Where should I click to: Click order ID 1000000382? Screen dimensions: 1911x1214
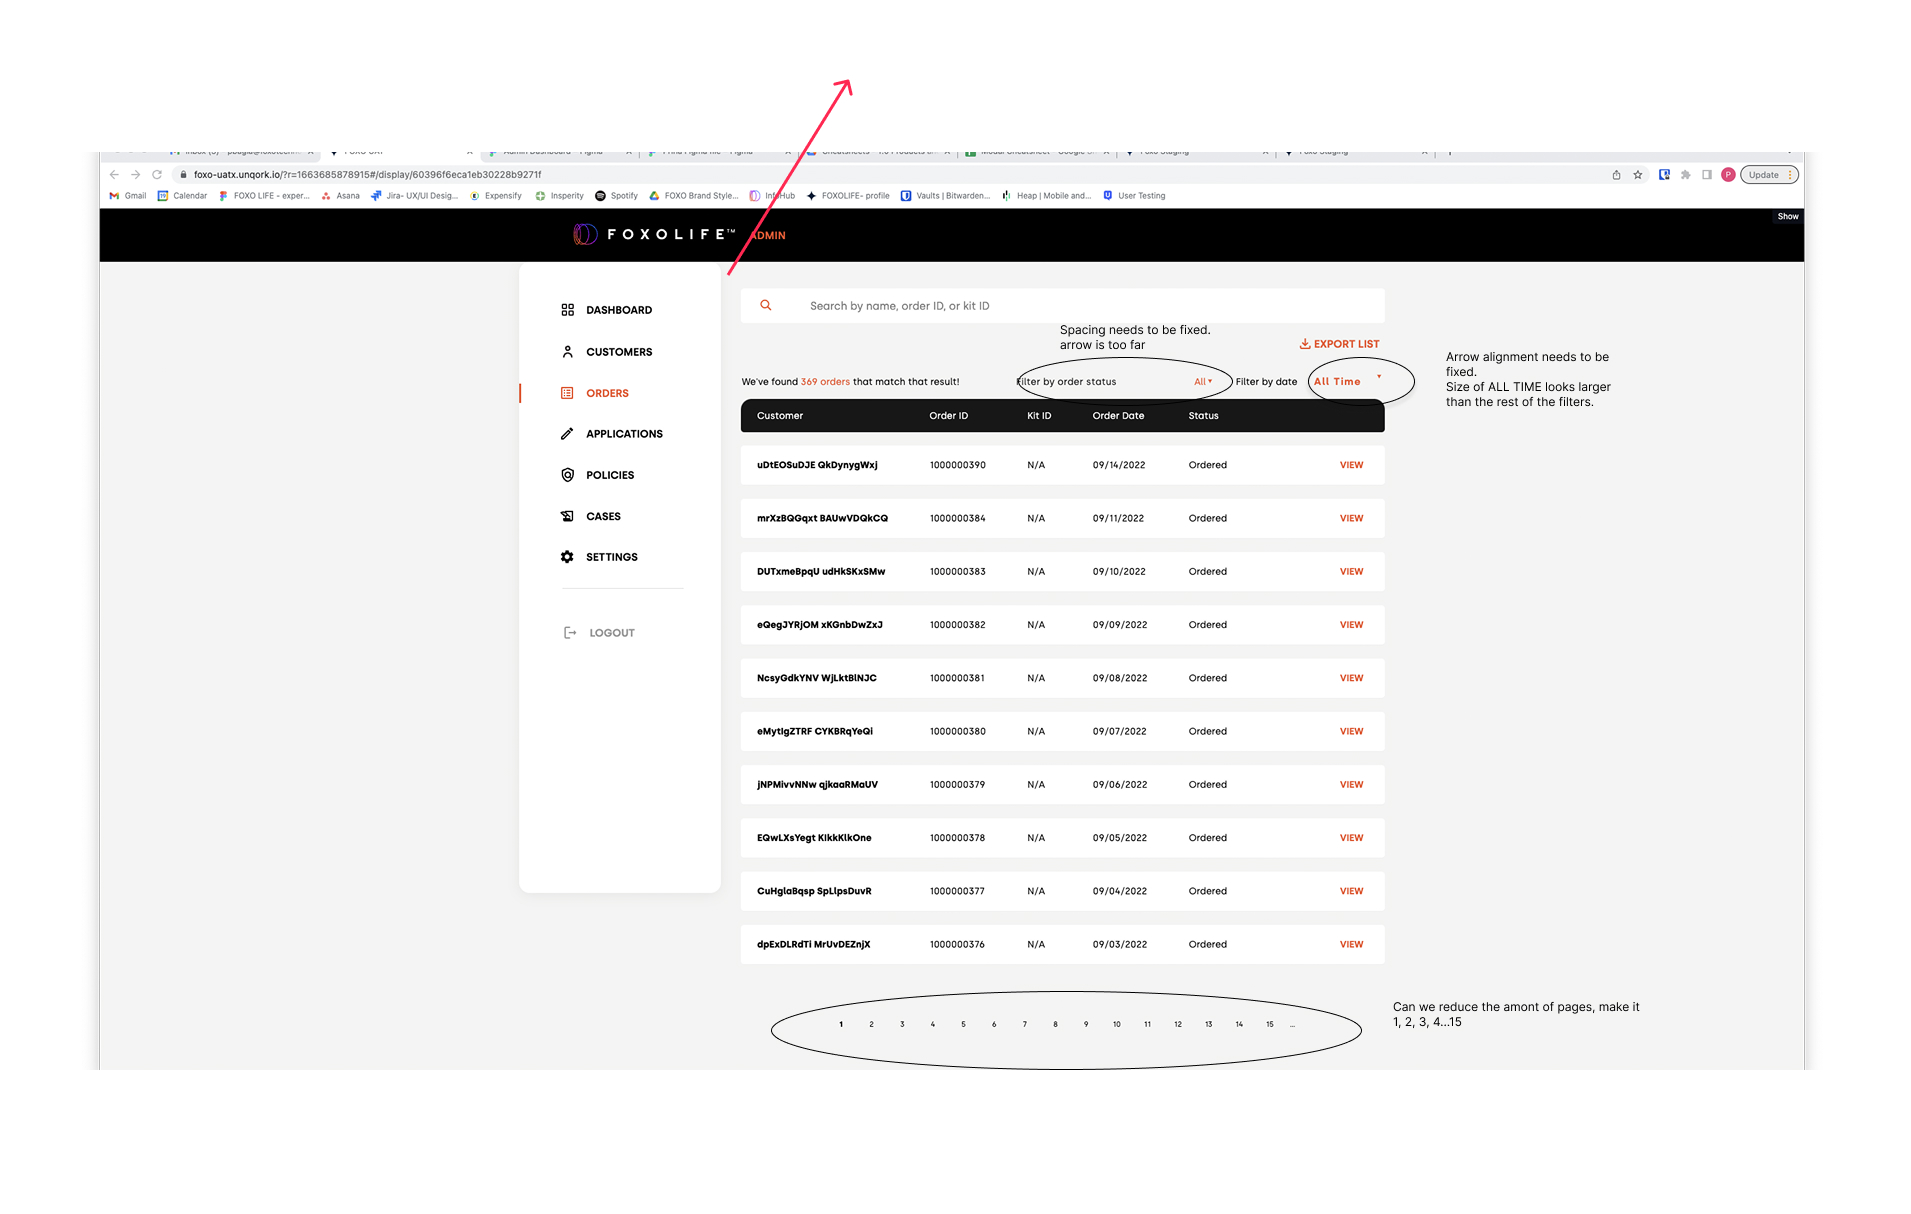tap(957, 625)
